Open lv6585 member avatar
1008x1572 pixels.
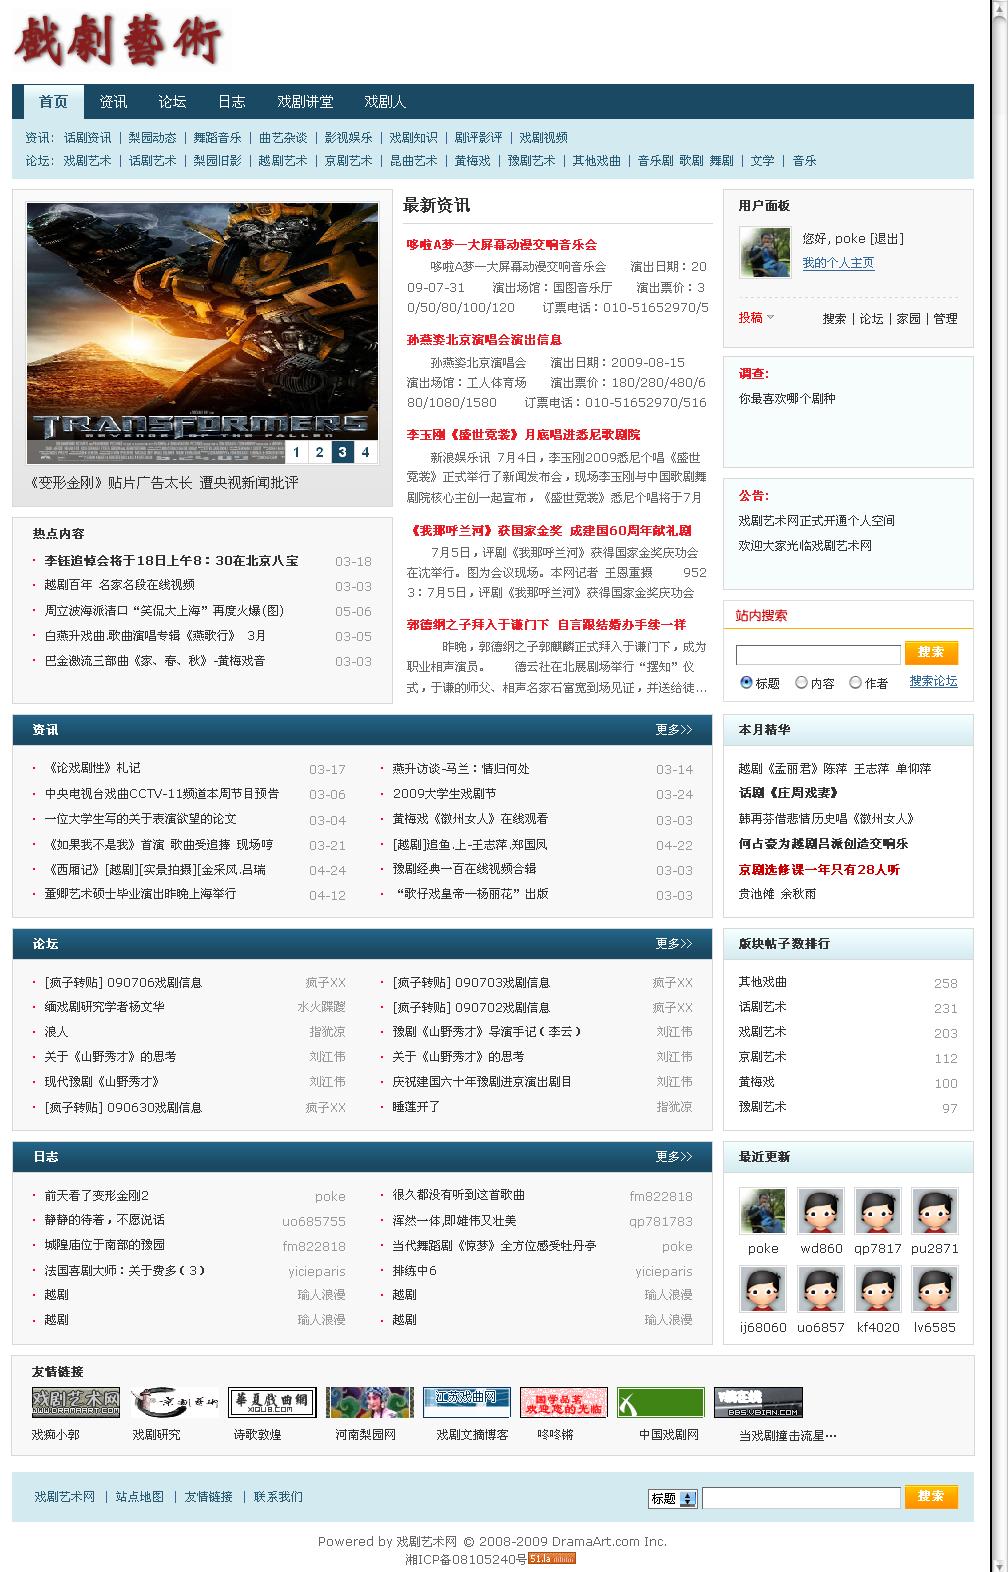pyautogui.click(x=934, y=1290)
